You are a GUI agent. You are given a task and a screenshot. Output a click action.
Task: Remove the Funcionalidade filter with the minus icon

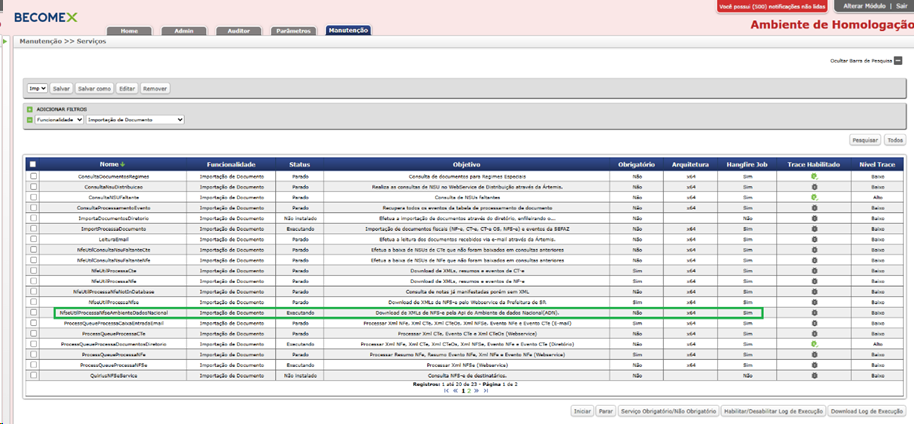pos(30,120)
